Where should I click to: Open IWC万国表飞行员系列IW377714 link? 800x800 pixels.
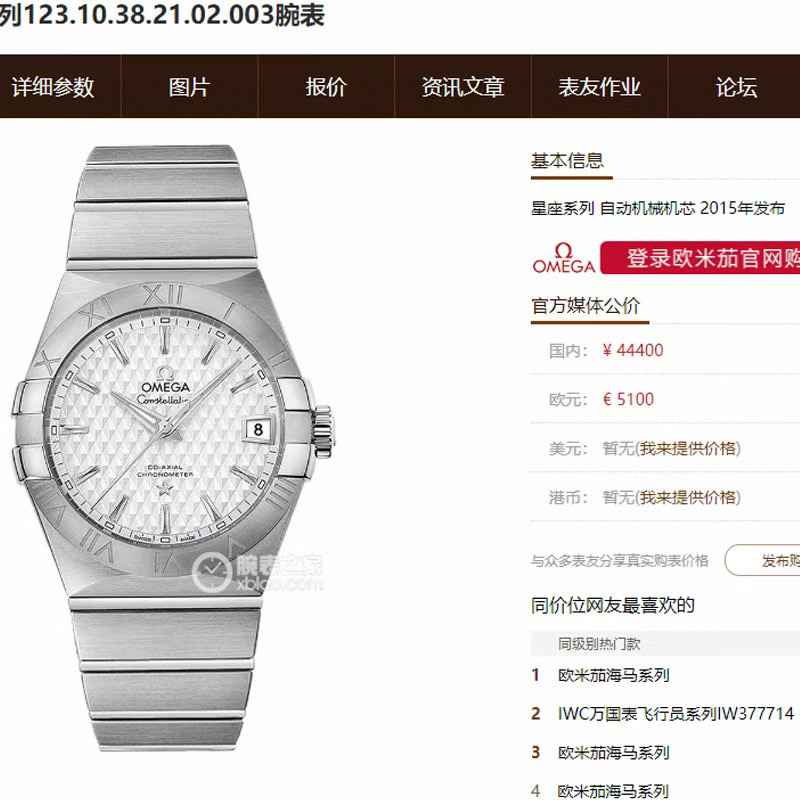tap(676, 713)
